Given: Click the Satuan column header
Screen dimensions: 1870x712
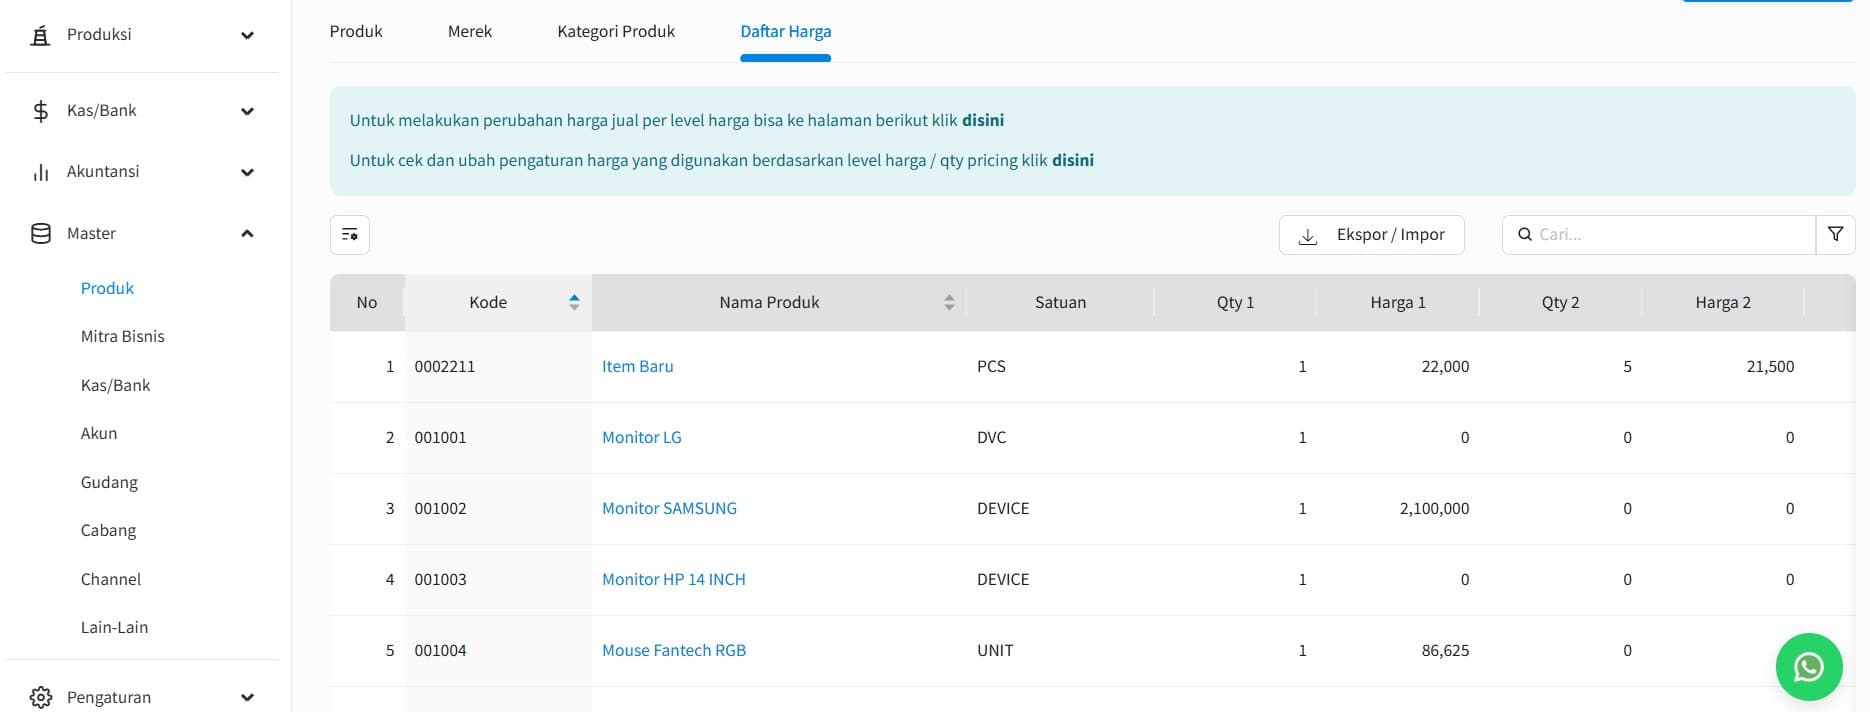Looking at the screenshot, I should (1060, 302).
